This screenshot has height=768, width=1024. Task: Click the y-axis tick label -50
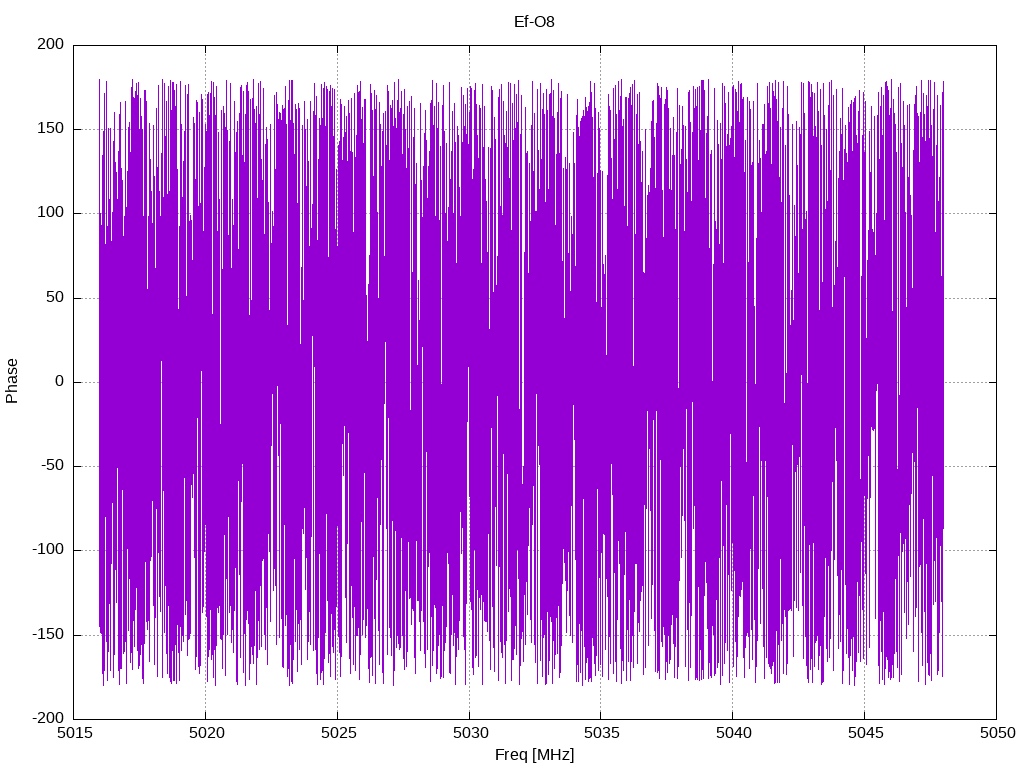(x=53, y=466)
